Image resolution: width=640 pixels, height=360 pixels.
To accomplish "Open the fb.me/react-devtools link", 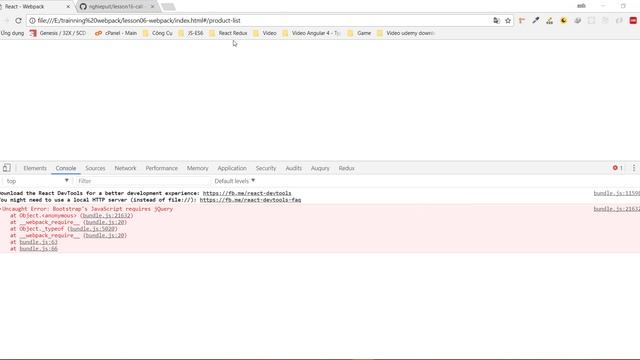I will tap(247, 193).
